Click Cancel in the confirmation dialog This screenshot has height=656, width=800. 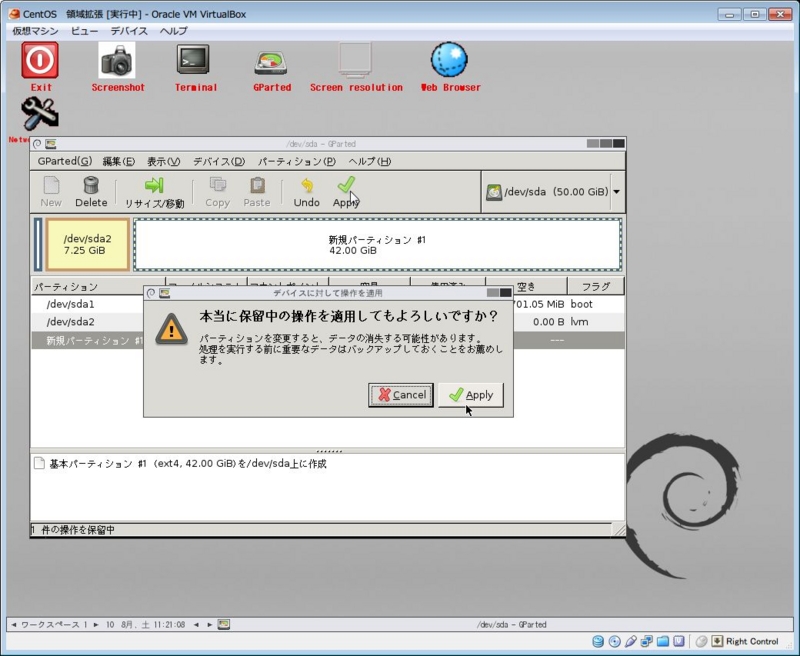pyautogui.click(x=399, y=395)
